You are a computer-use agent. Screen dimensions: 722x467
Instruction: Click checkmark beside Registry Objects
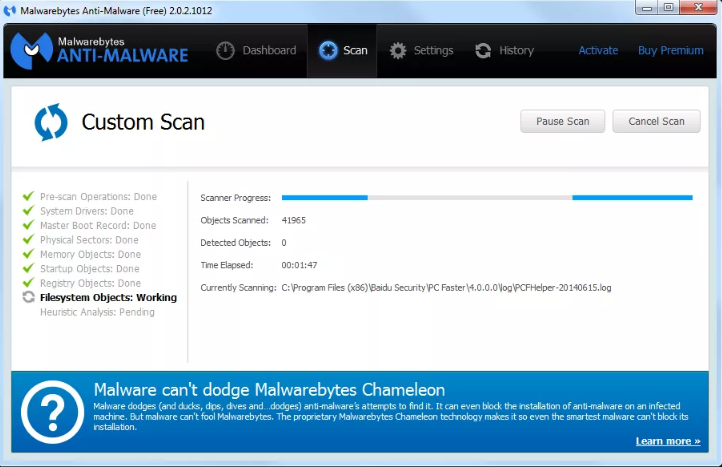coord(29,282)
